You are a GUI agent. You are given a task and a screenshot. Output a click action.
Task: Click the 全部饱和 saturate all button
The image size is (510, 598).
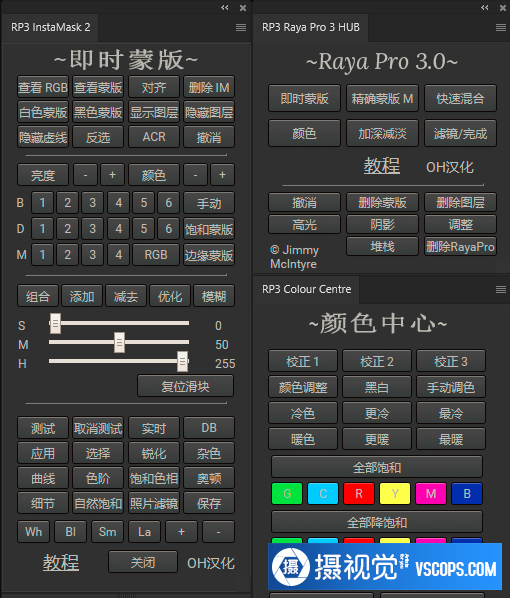(x=377, y=467)
